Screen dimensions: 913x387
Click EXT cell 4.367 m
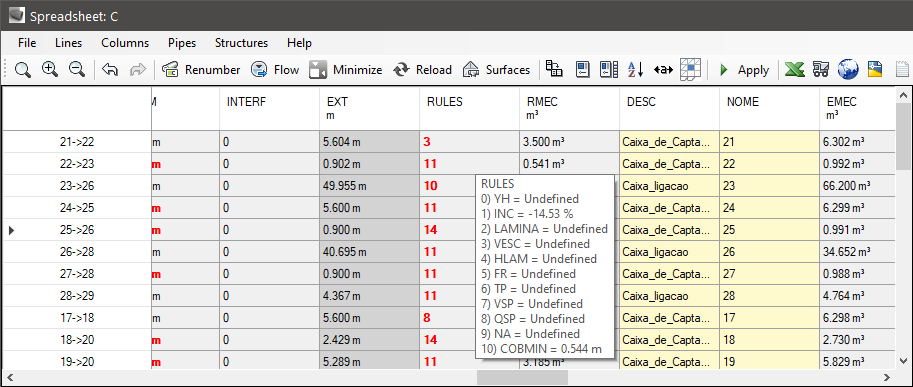(369, 296)
